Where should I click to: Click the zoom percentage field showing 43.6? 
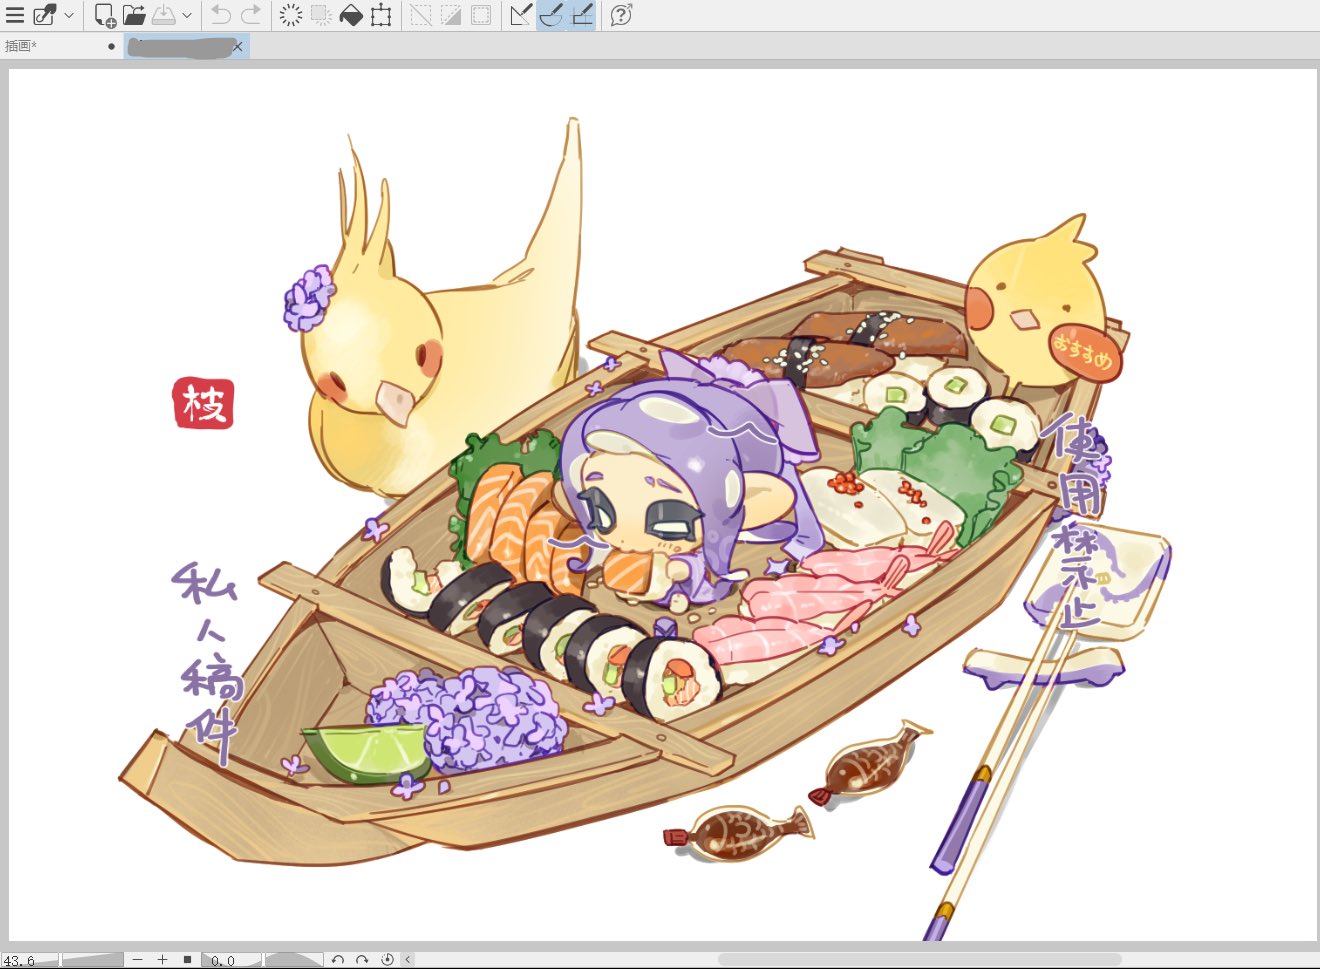pos(30,960)
